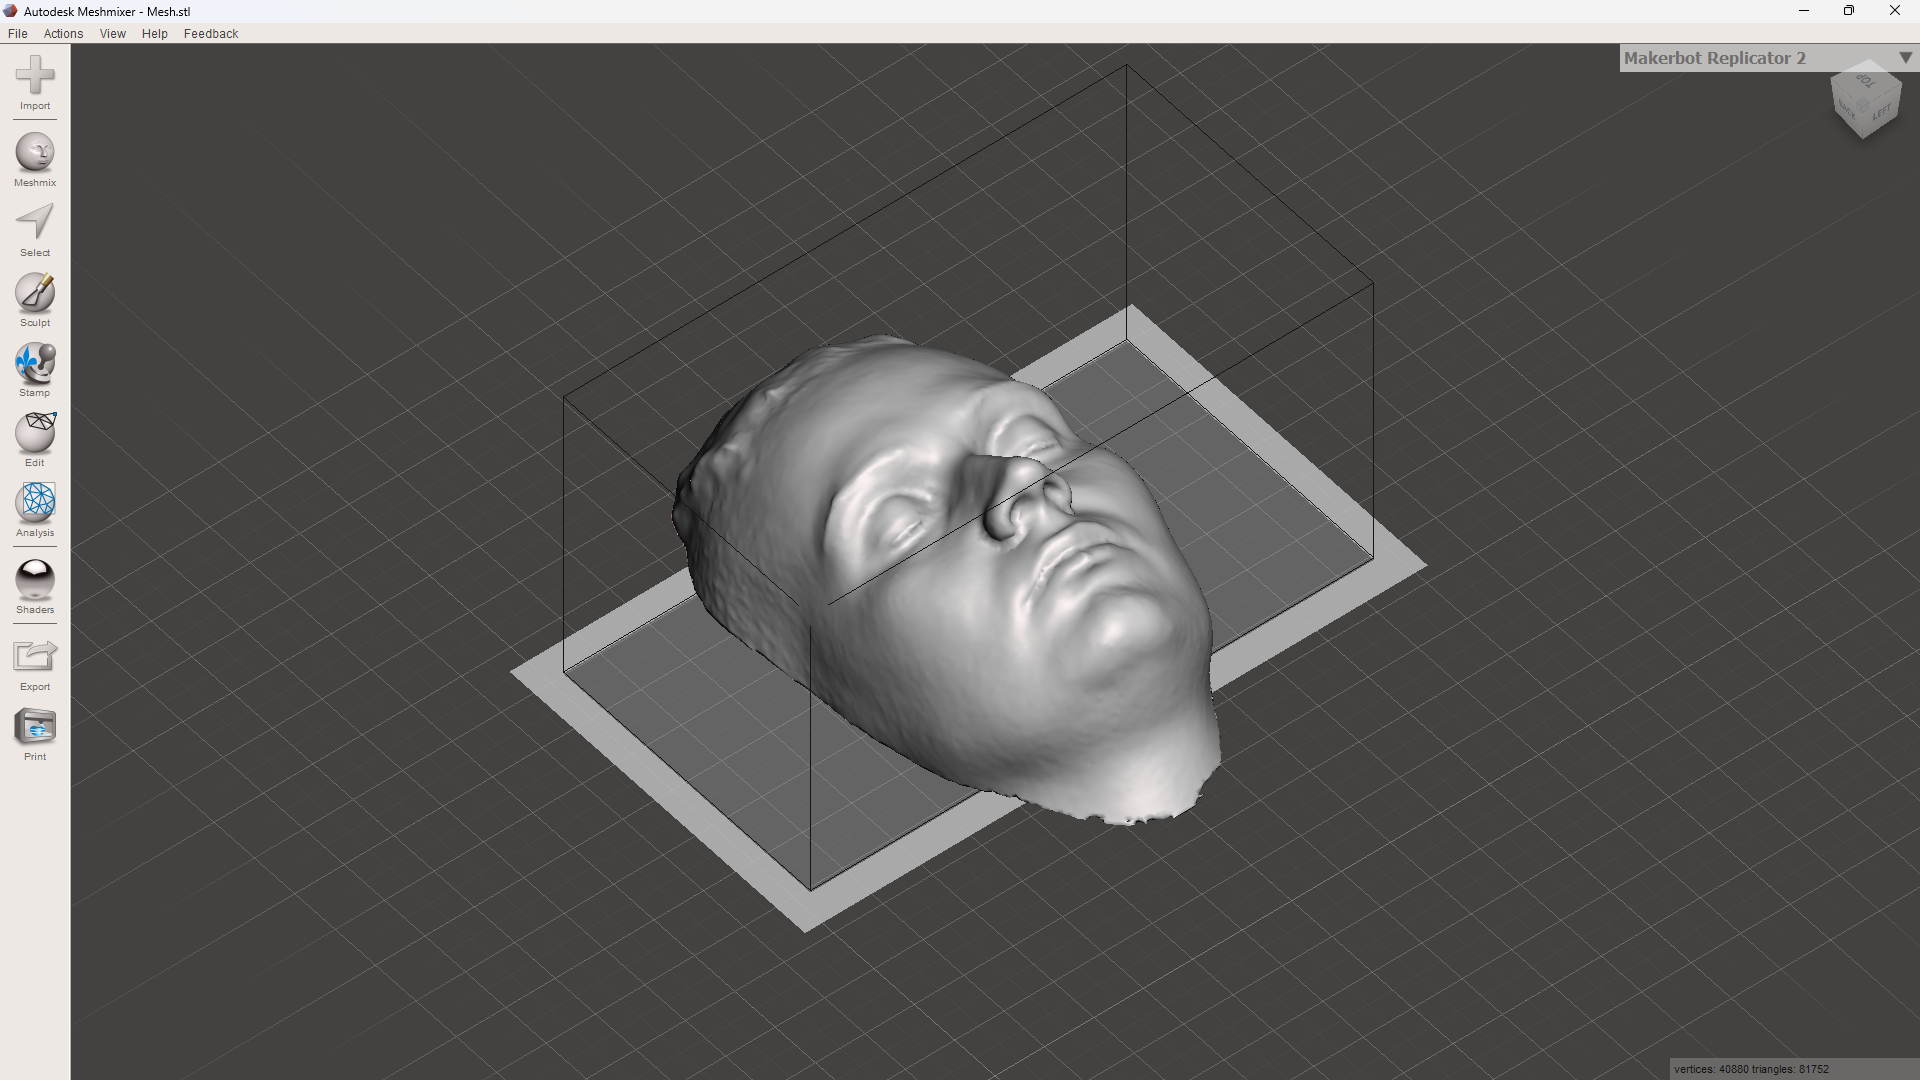Open the Sculpt brush tools
The width and height of the screenshot is (1920, 1080).
[x=35, y=293]
